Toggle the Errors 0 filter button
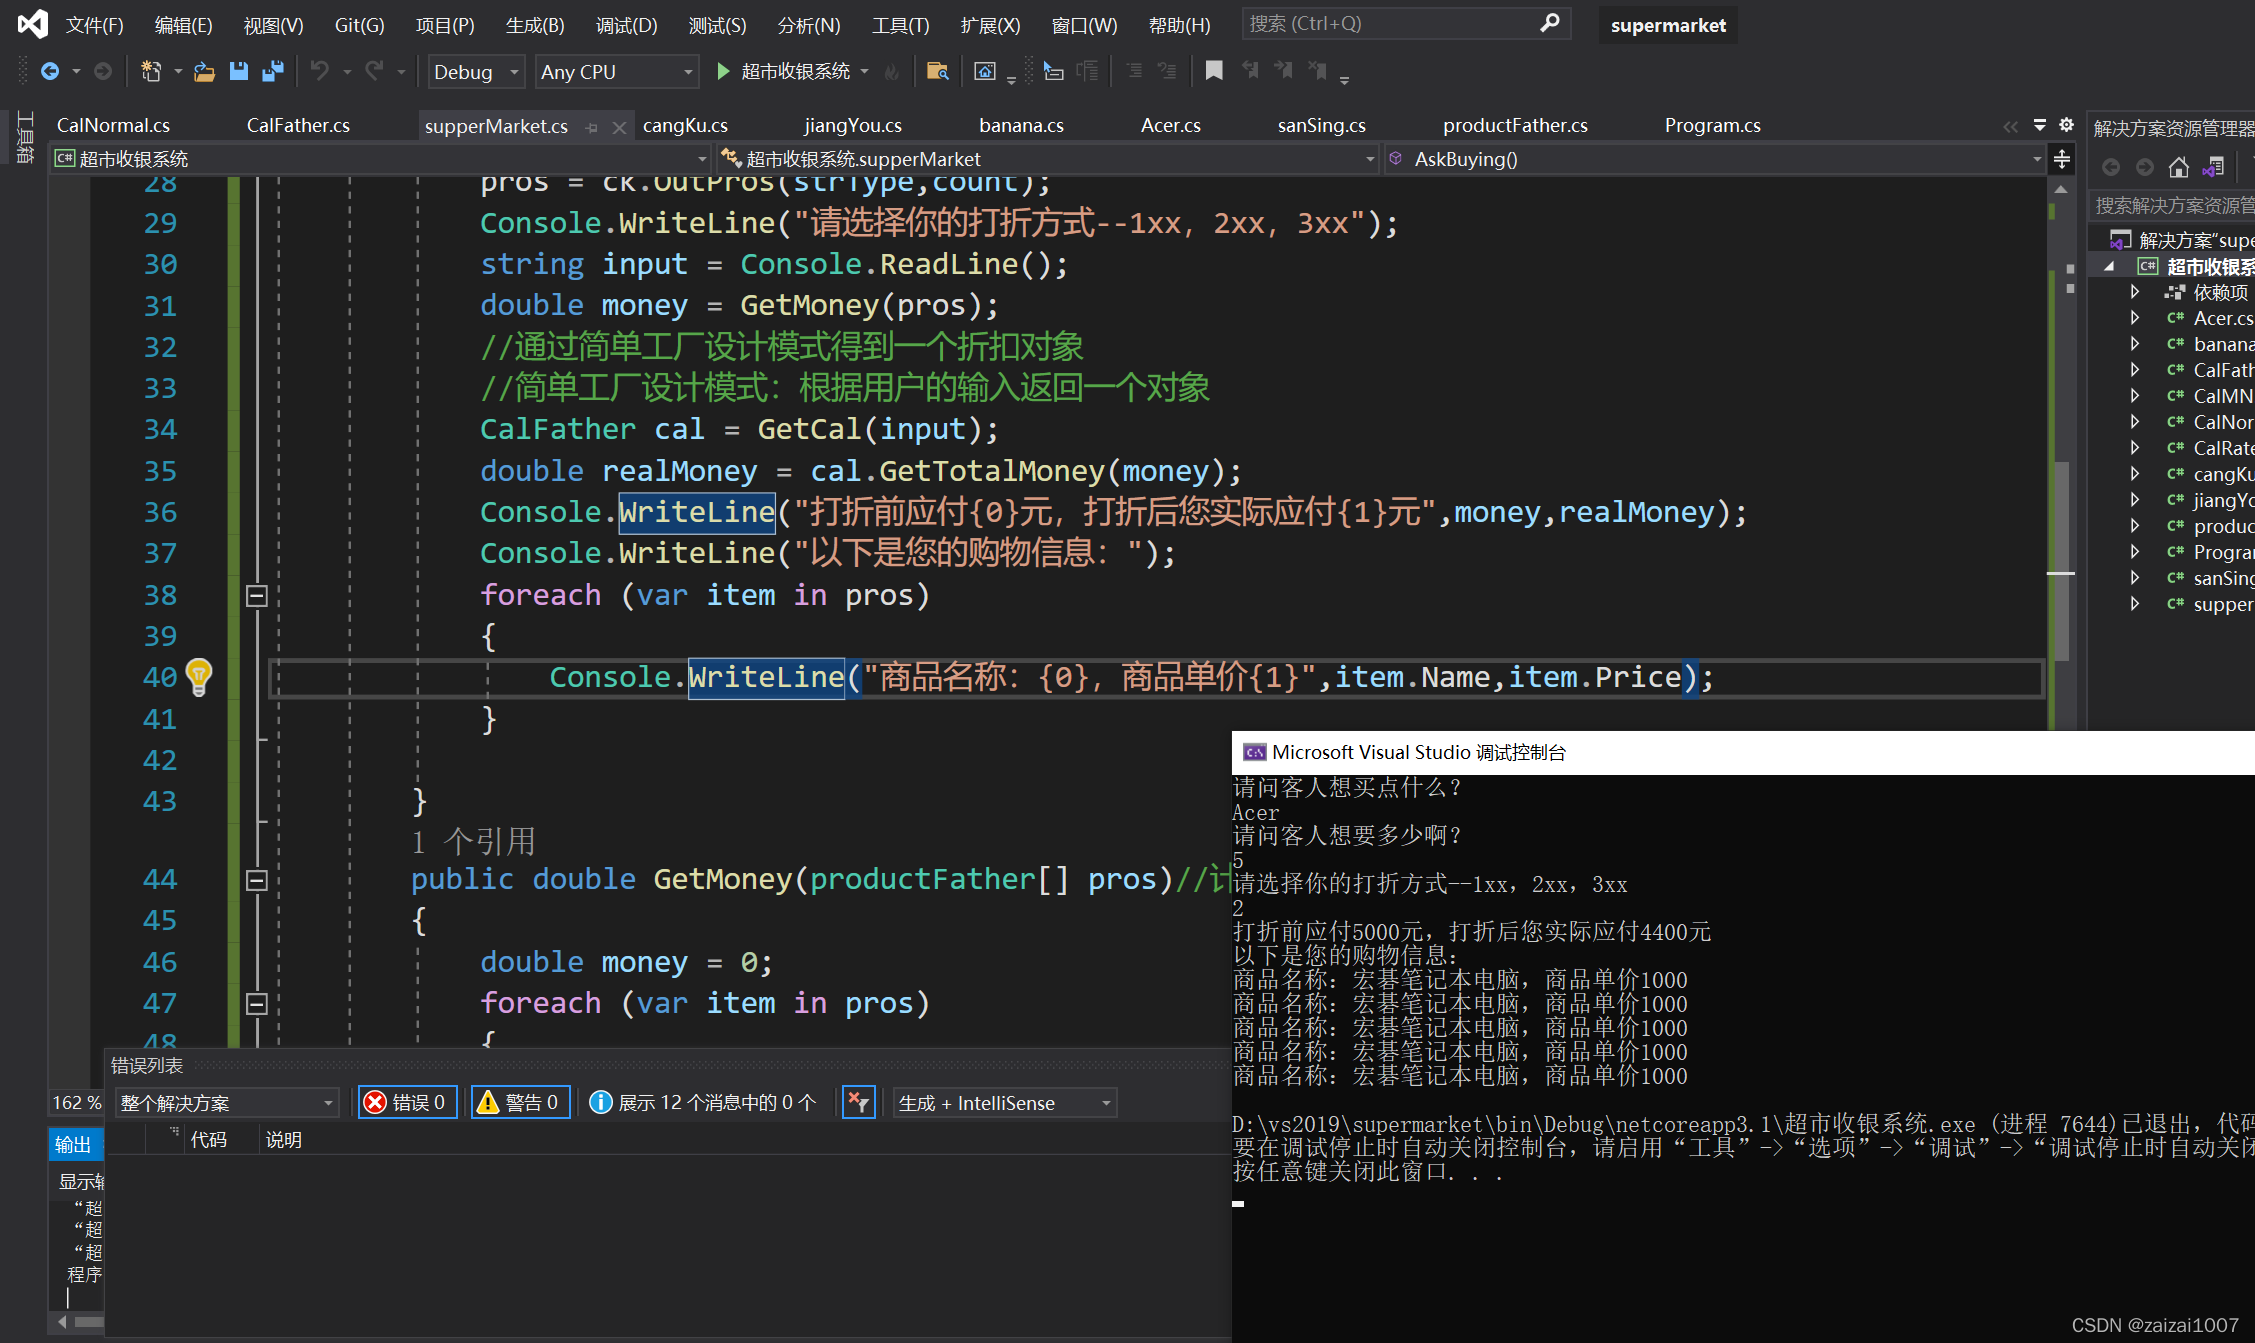 tap(408, 1102)
